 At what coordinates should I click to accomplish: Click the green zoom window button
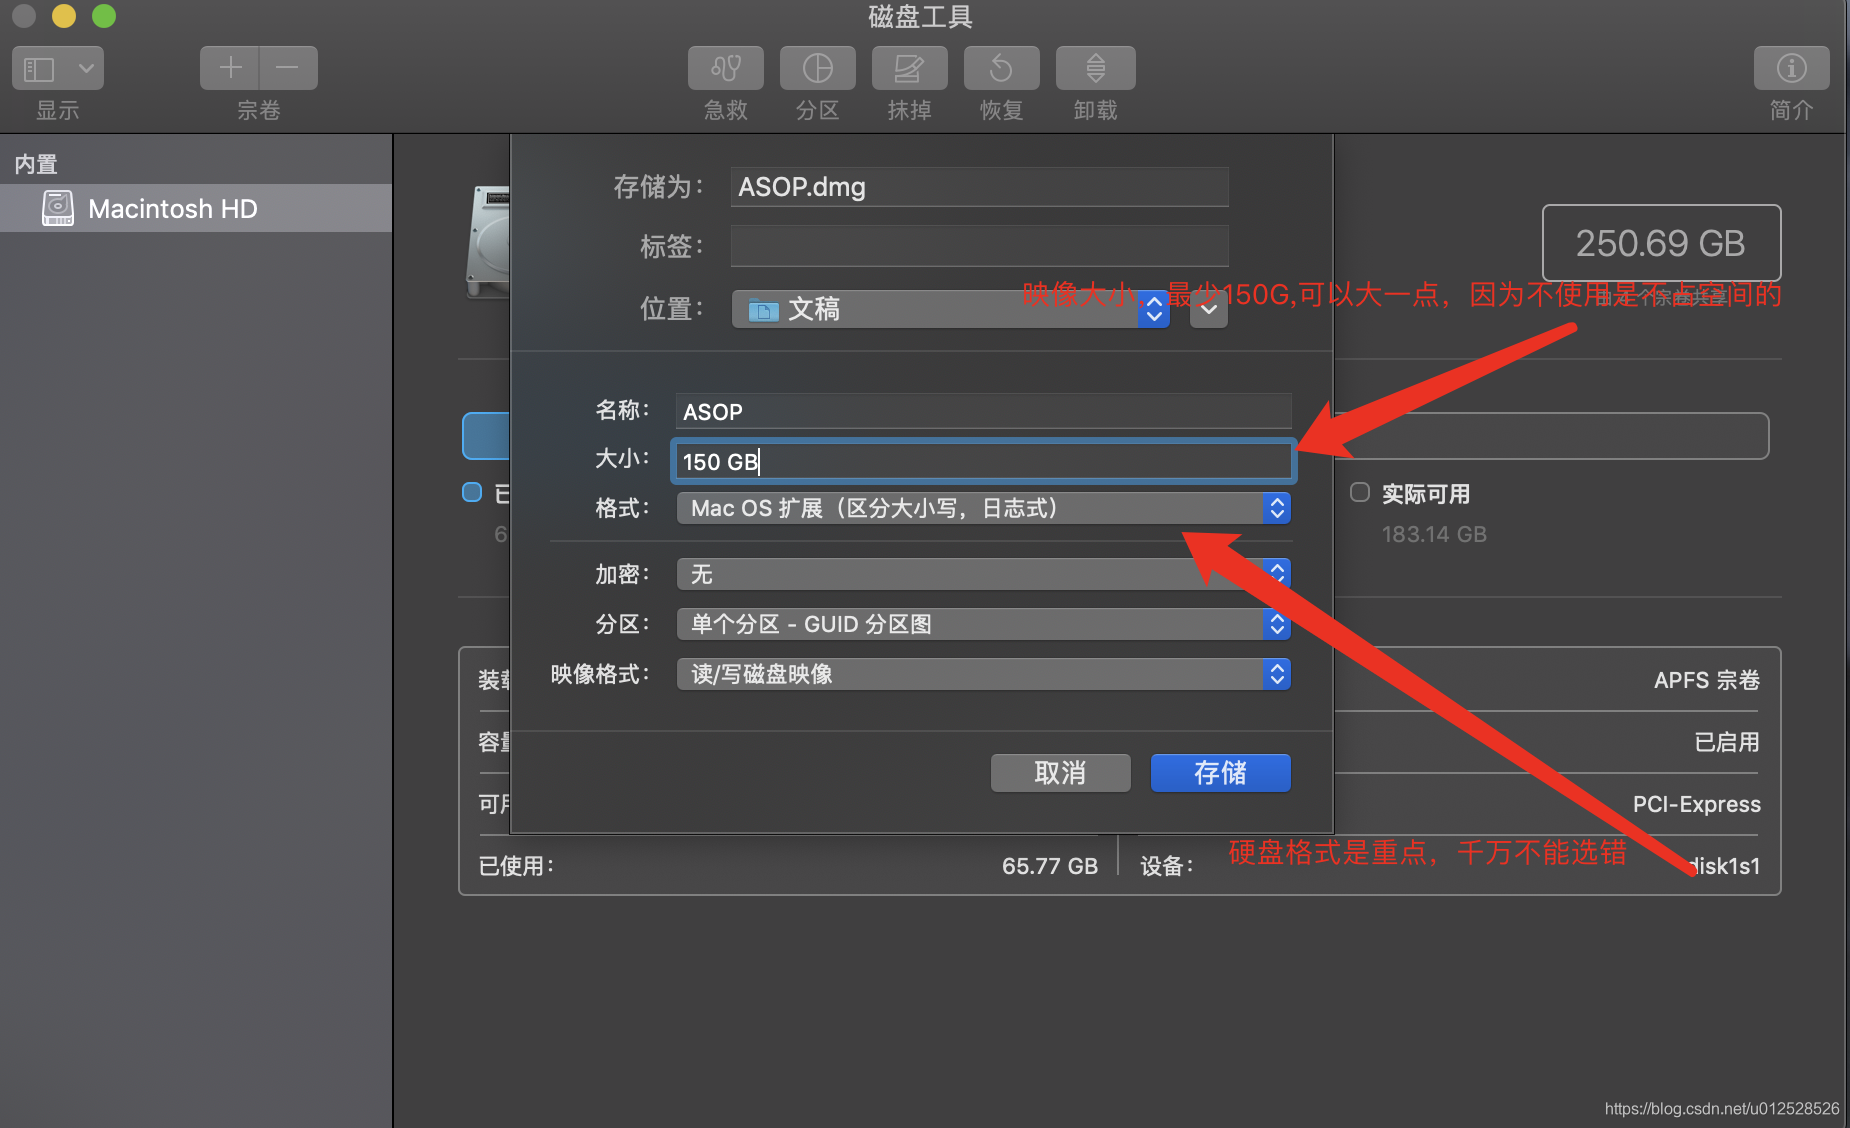(104, 16)
